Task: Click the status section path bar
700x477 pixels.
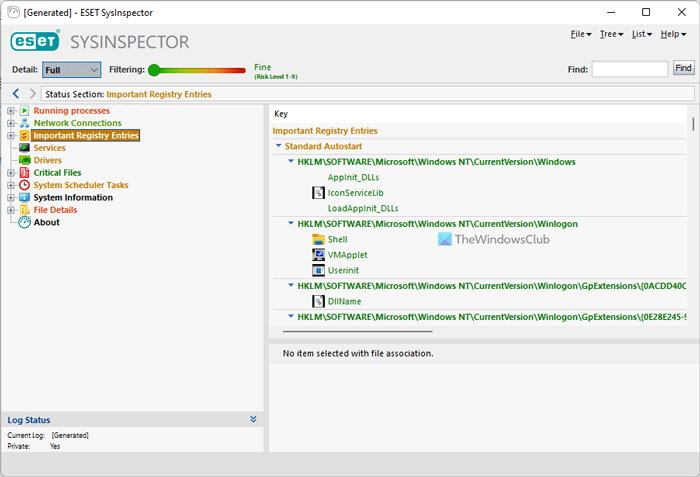Action: tap(368, 94)
